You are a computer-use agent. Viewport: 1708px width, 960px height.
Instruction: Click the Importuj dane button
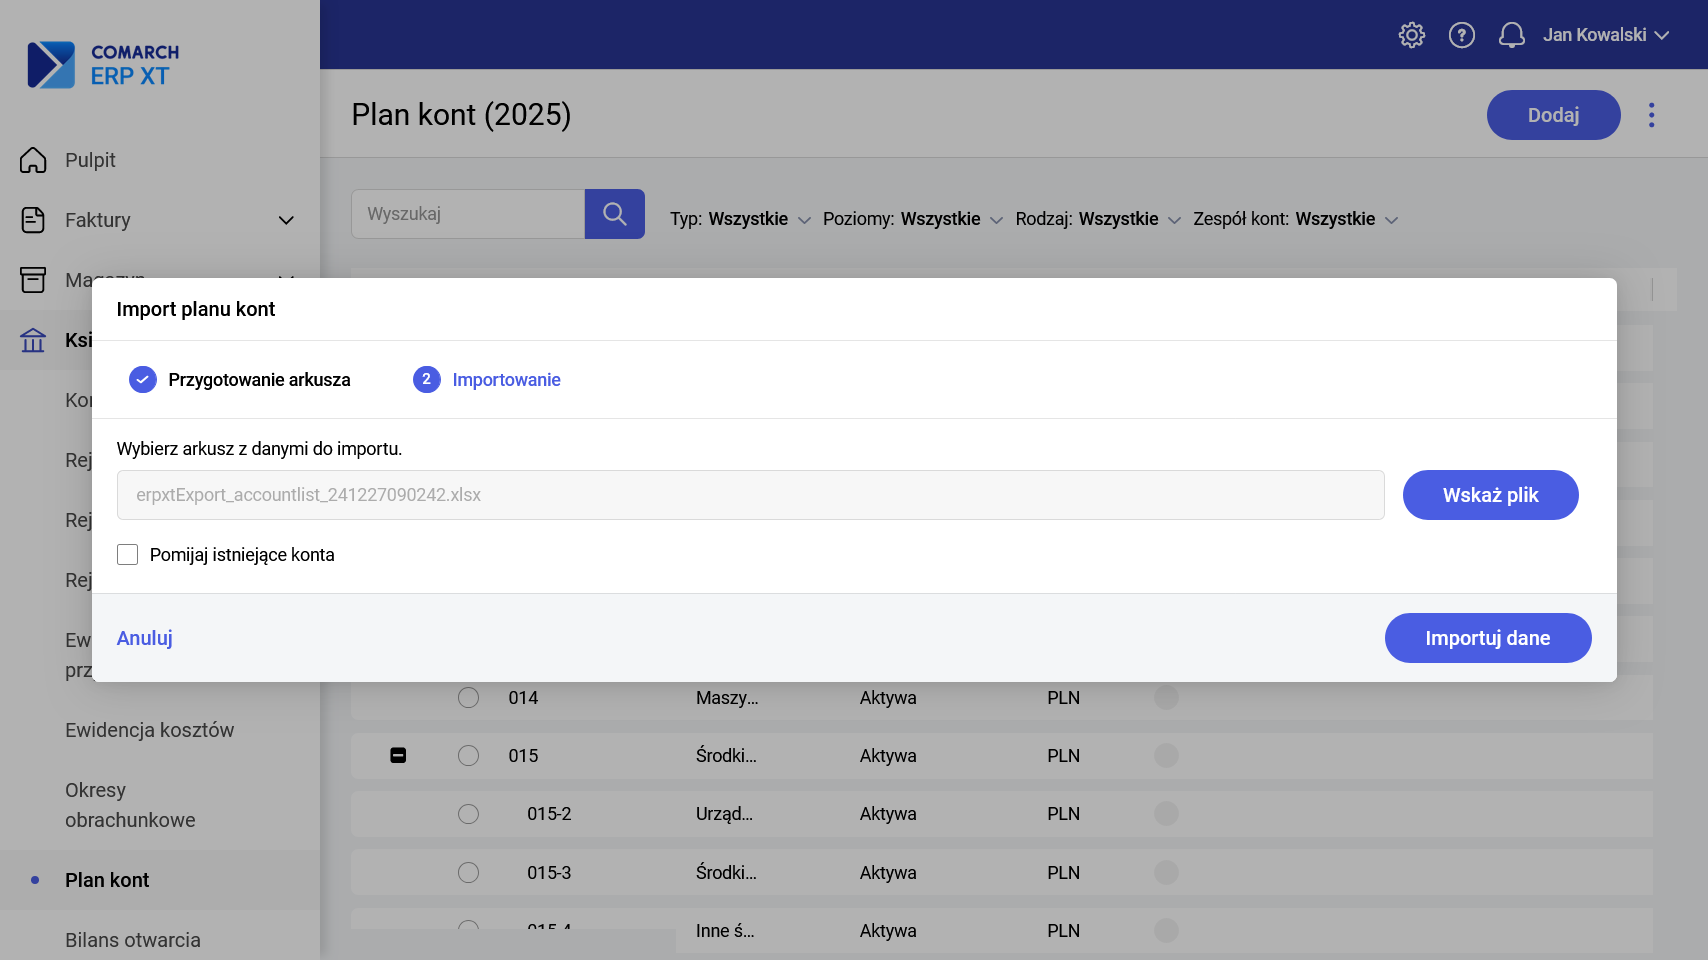click(1487, 638)
